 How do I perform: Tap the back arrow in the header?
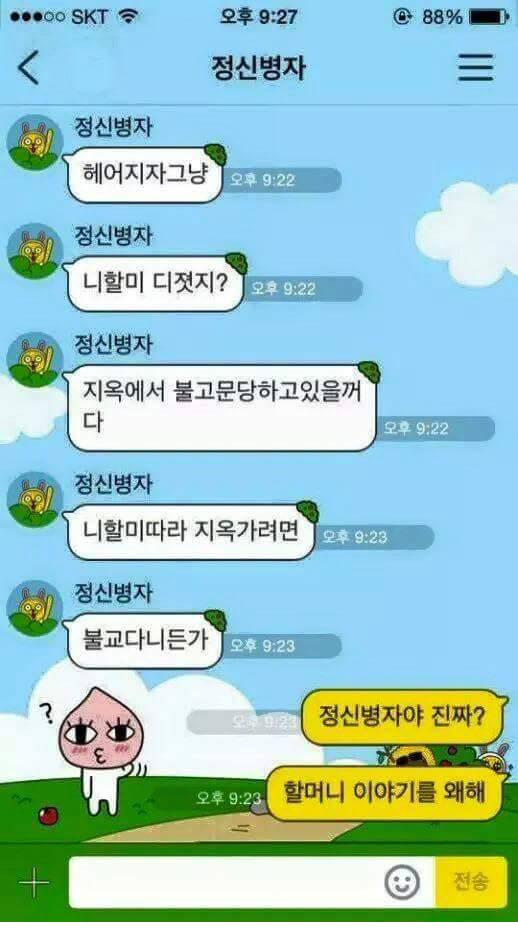29,67
